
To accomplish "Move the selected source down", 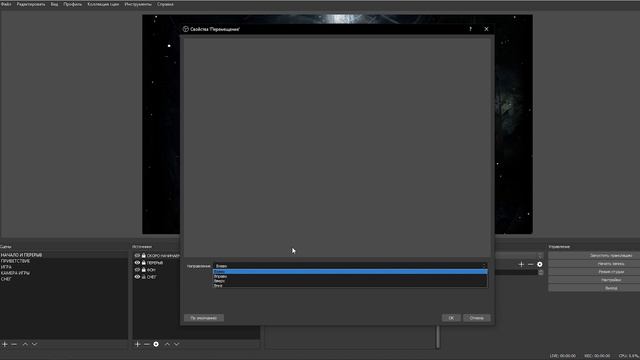I will tap(176, 344).
